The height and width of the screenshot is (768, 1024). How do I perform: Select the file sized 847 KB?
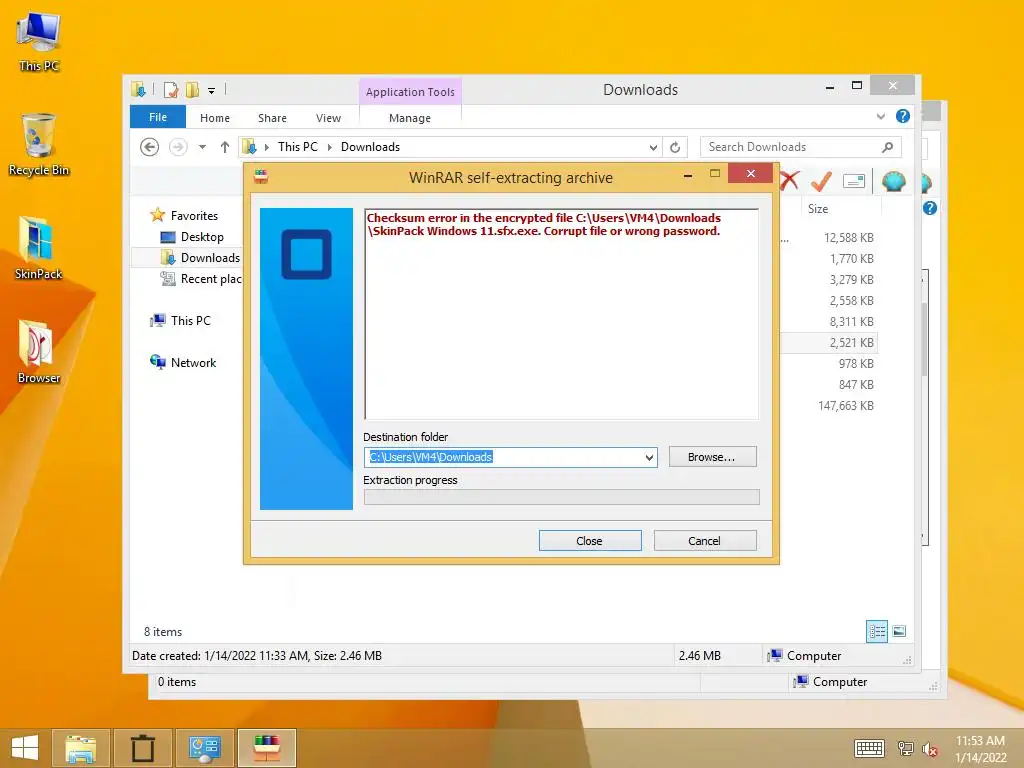(x=856, y=385)
